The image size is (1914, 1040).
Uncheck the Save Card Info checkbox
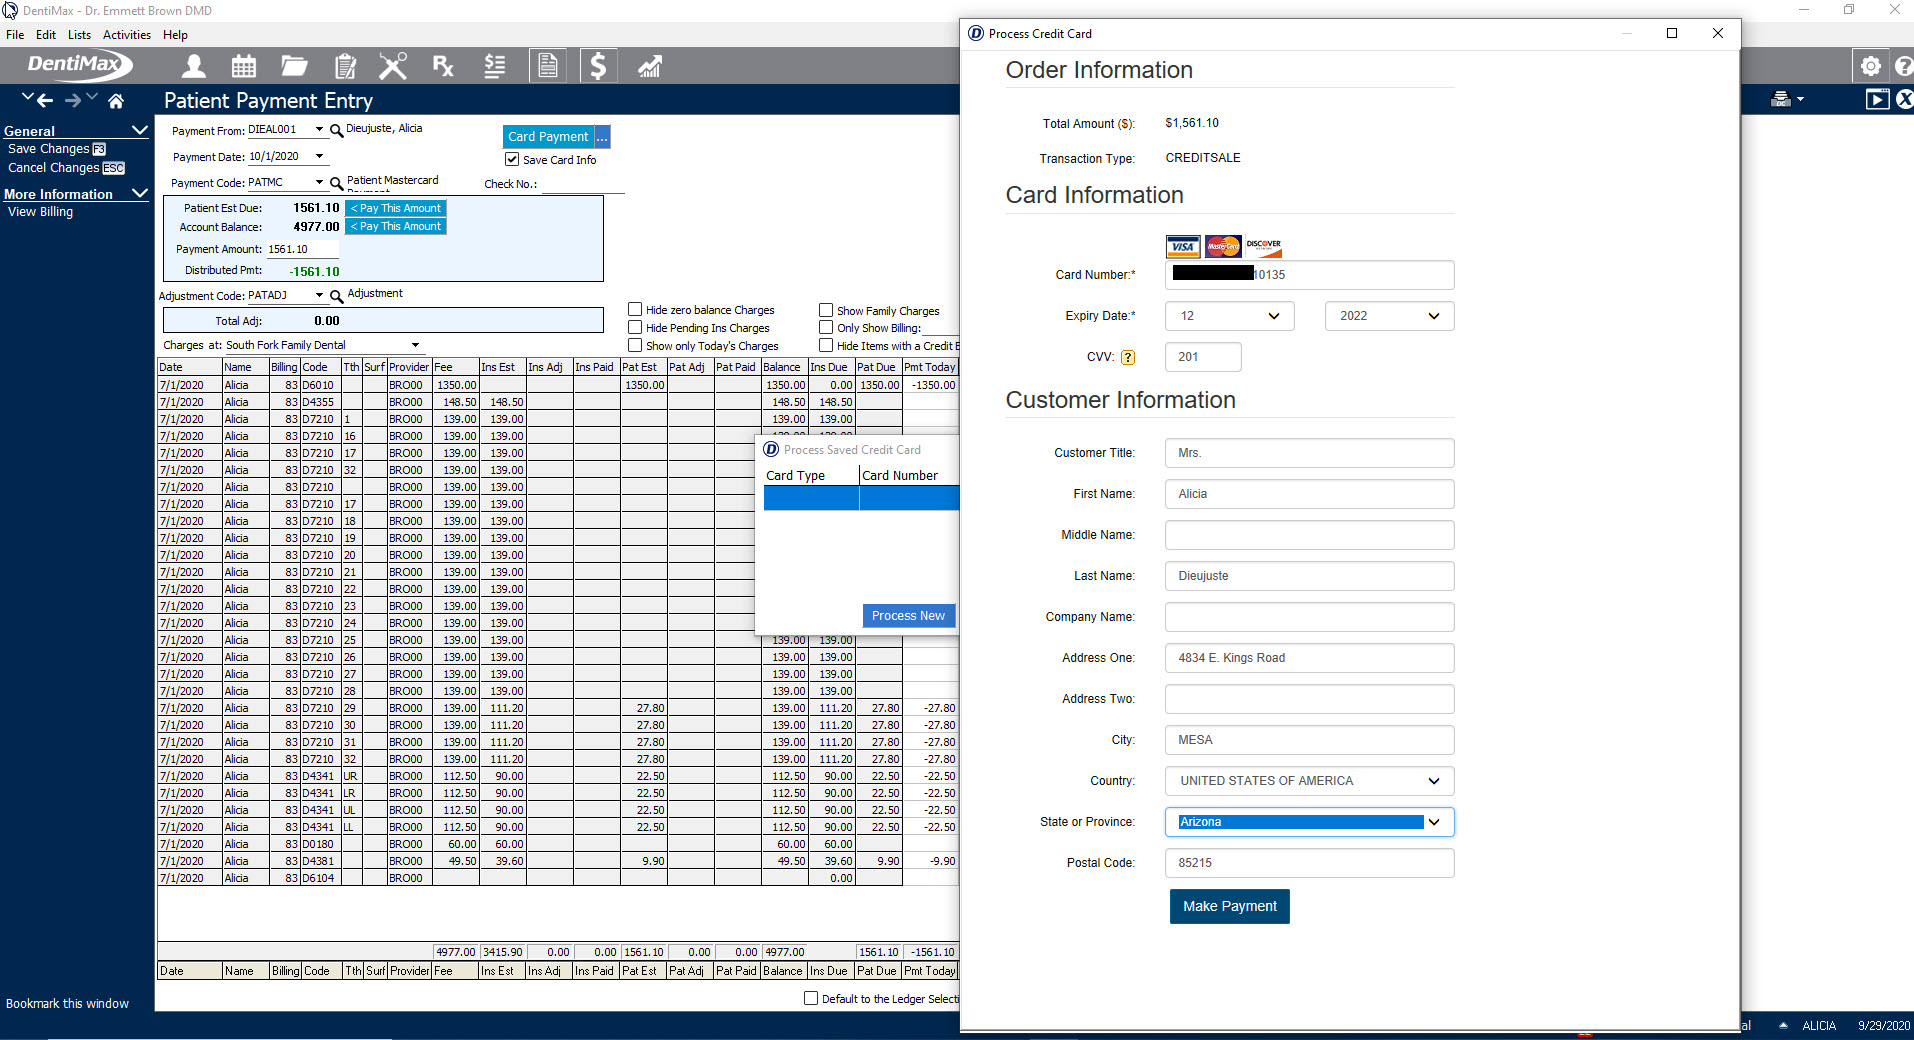pyautogui.click(x=511, y=159)
